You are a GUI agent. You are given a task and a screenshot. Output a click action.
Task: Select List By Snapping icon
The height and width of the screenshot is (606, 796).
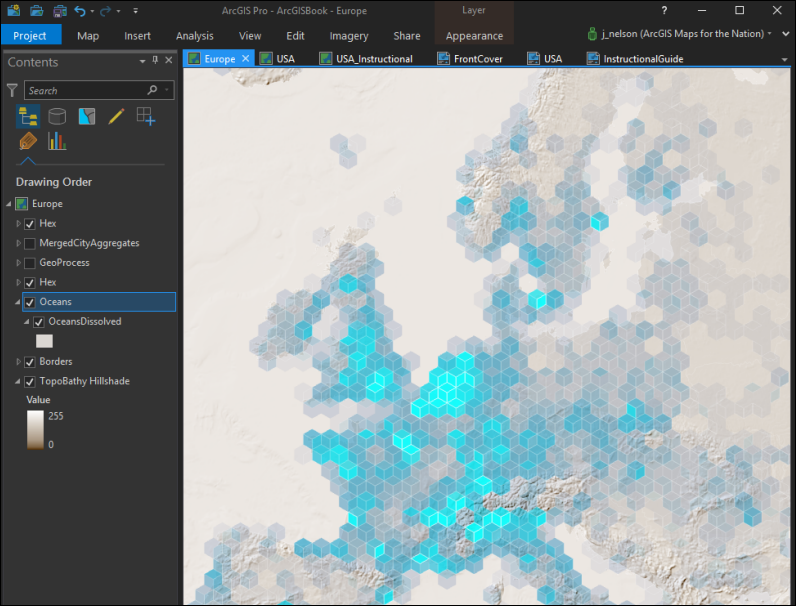146,117
